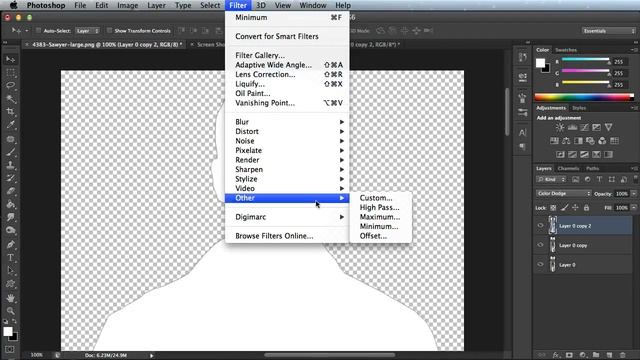This screenshot has height=360, width=640.
Task: Add a Vibrance adjustment
Action: click(x=609, y=127)
